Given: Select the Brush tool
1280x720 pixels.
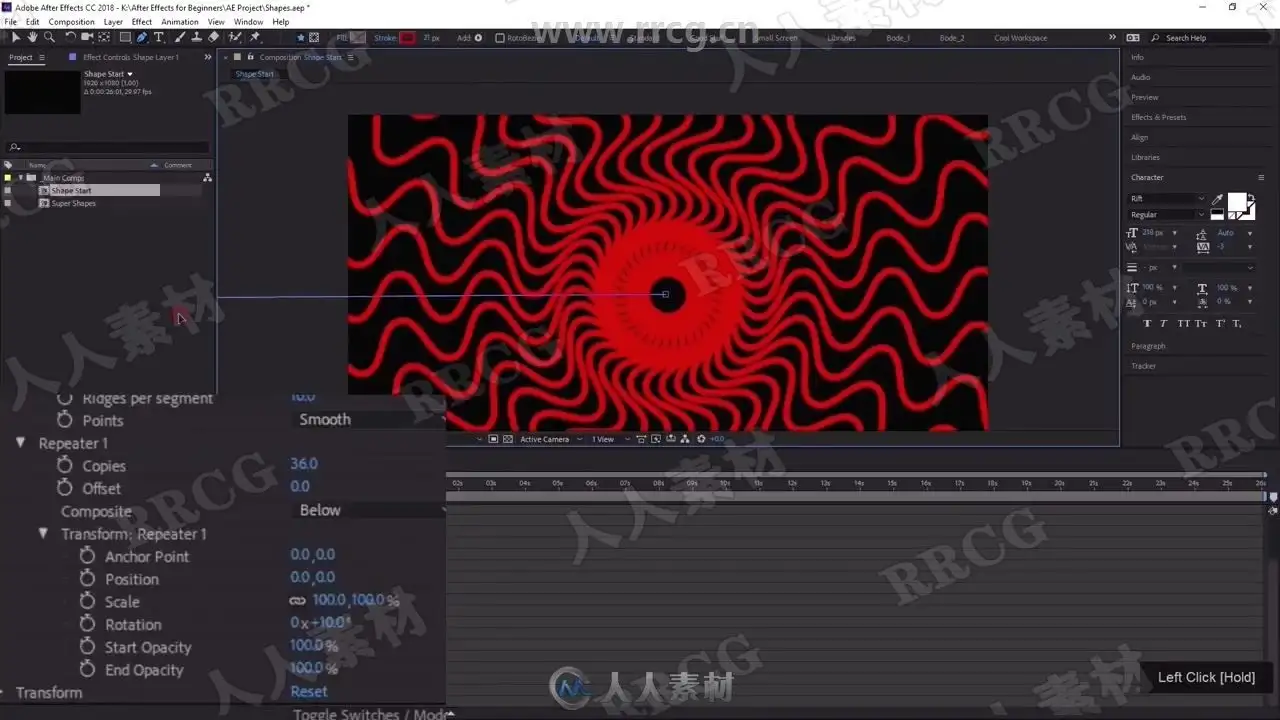Looking at the screenshot, I should [180, 38].
